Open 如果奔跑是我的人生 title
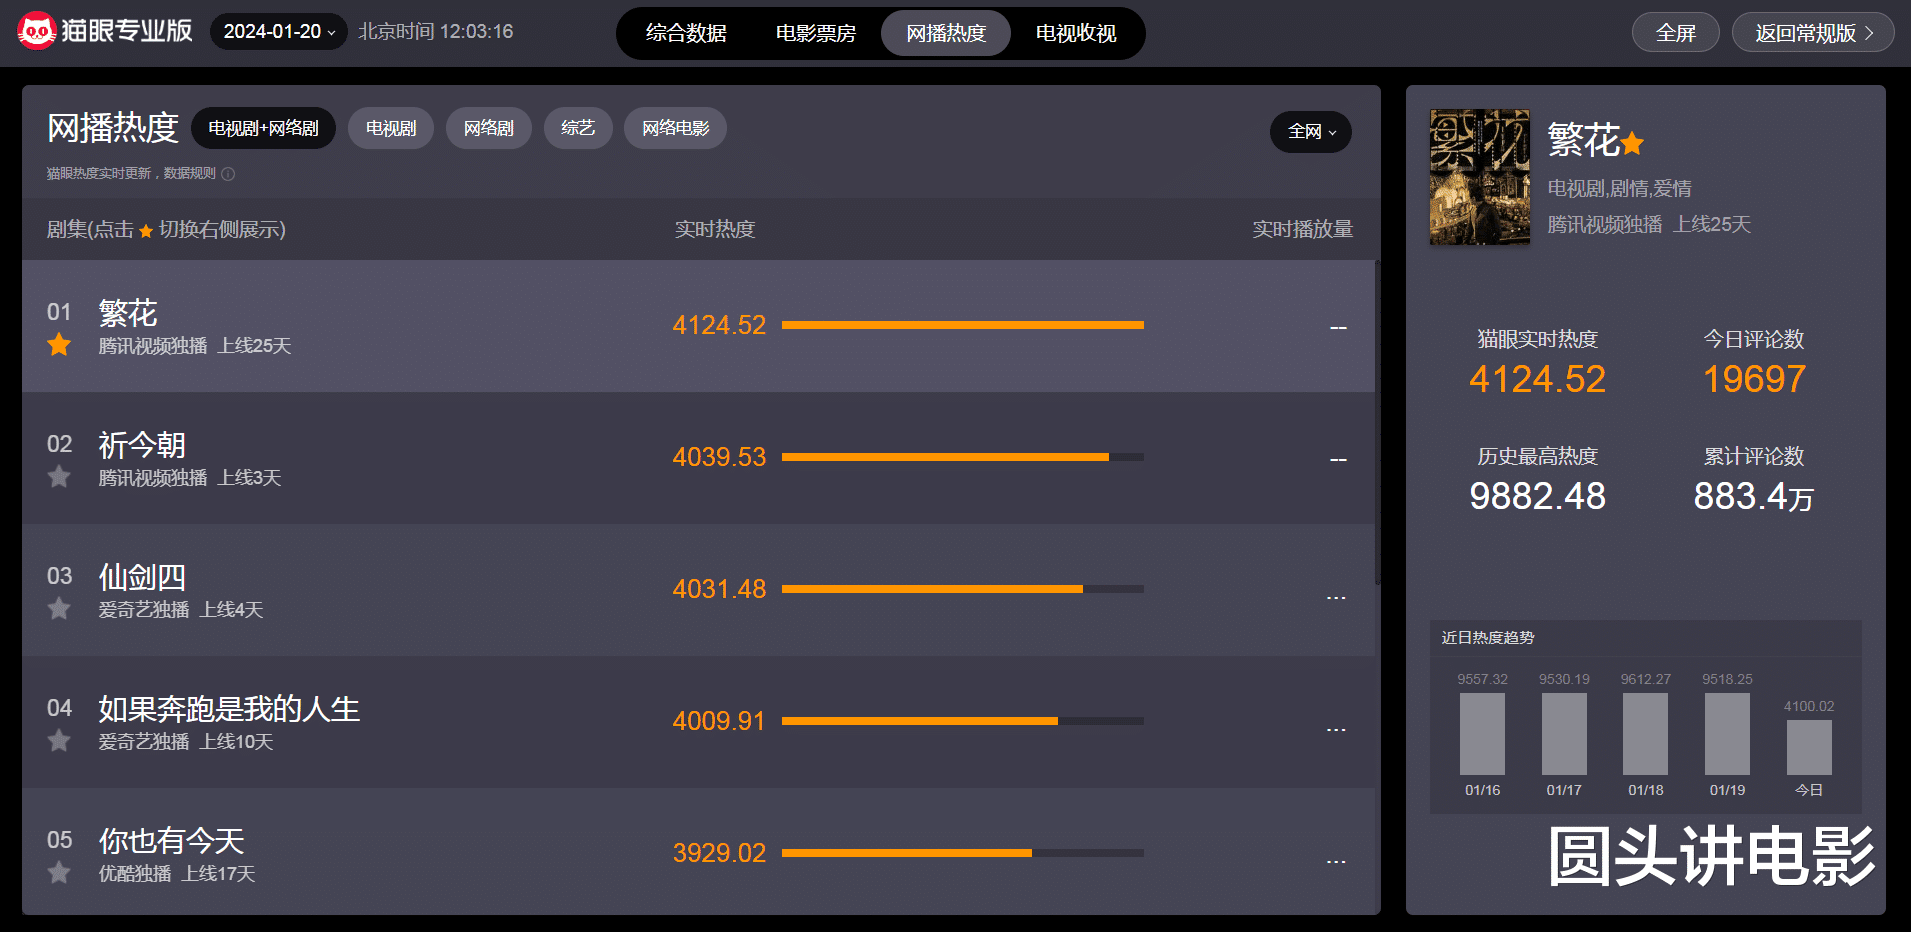 pos(229,709)
